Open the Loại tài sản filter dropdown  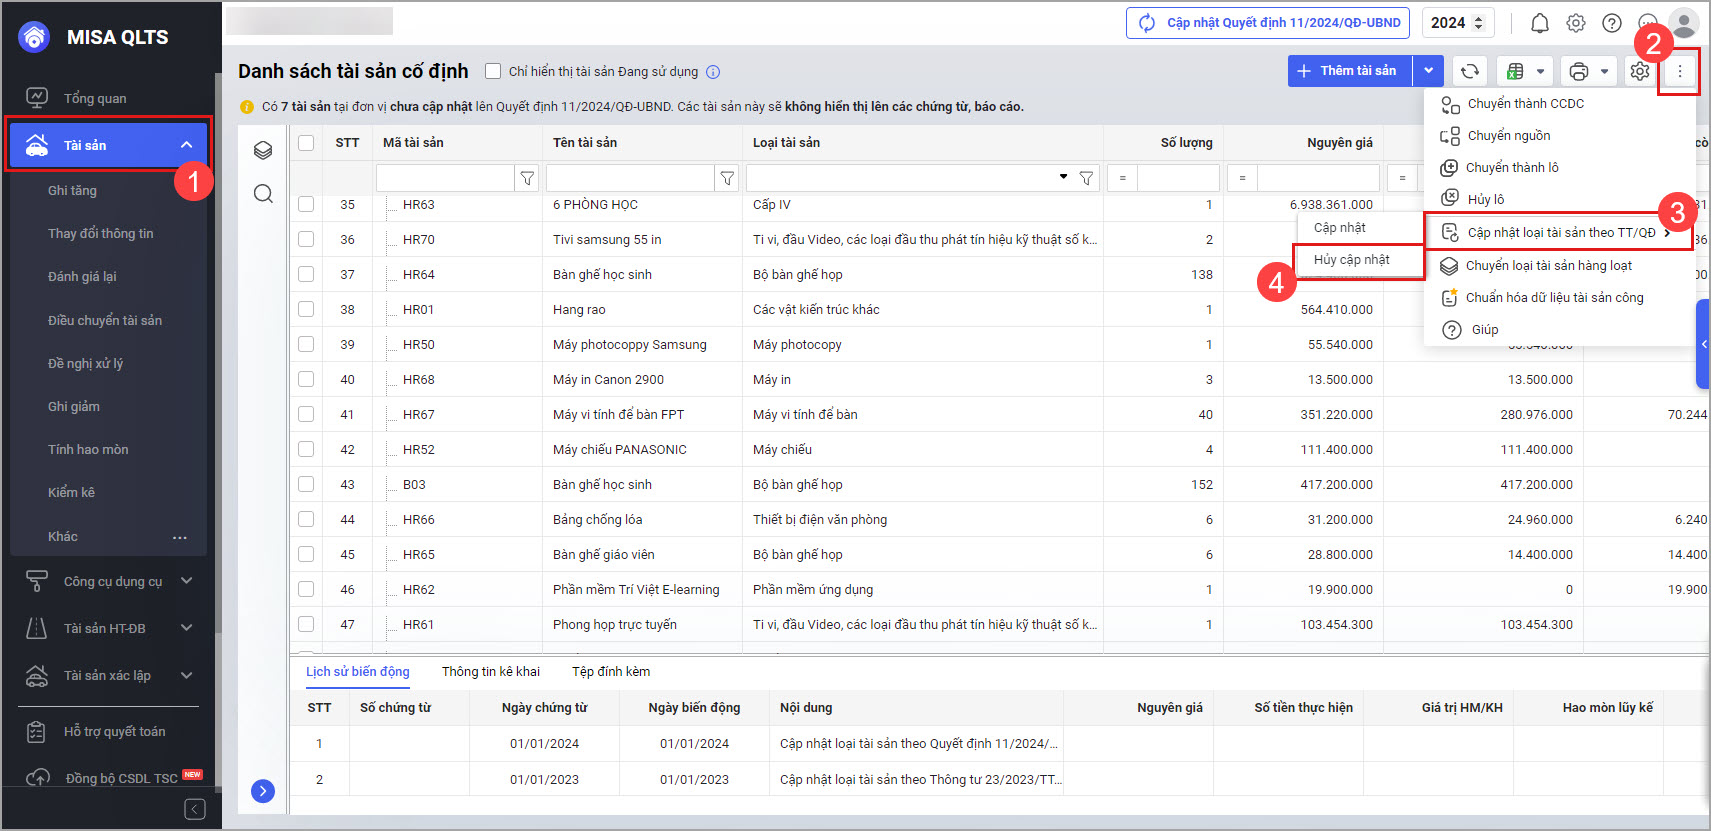click(1063, 178)
